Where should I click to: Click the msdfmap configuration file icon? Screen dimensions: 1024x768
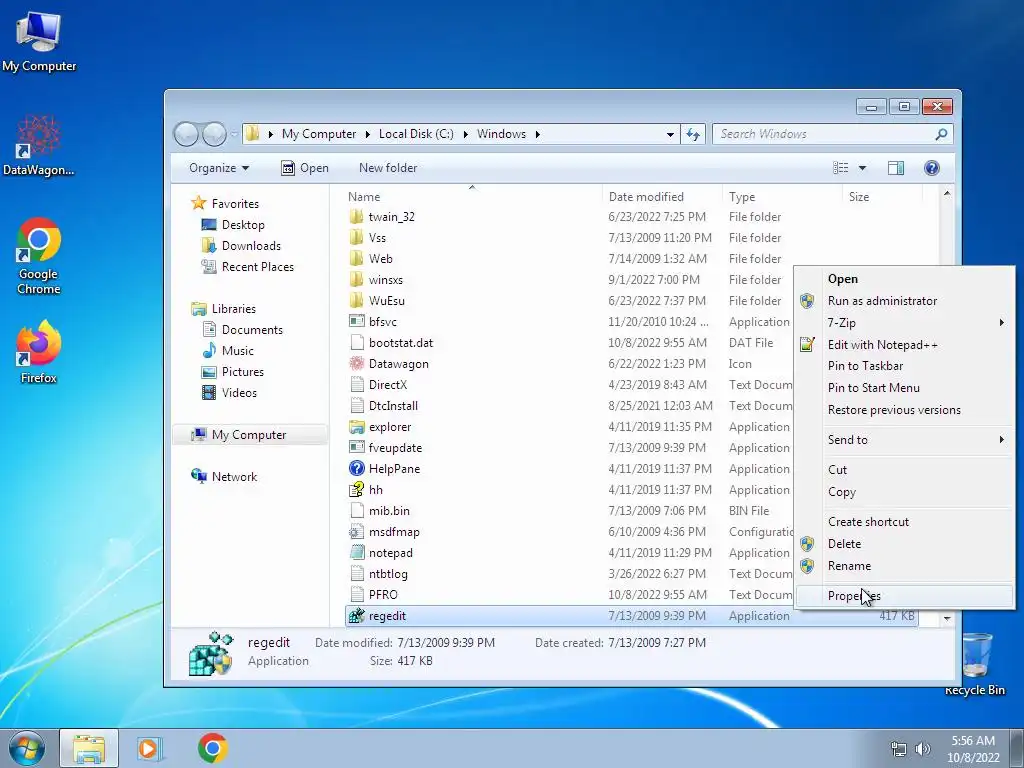tap(357, 532)
